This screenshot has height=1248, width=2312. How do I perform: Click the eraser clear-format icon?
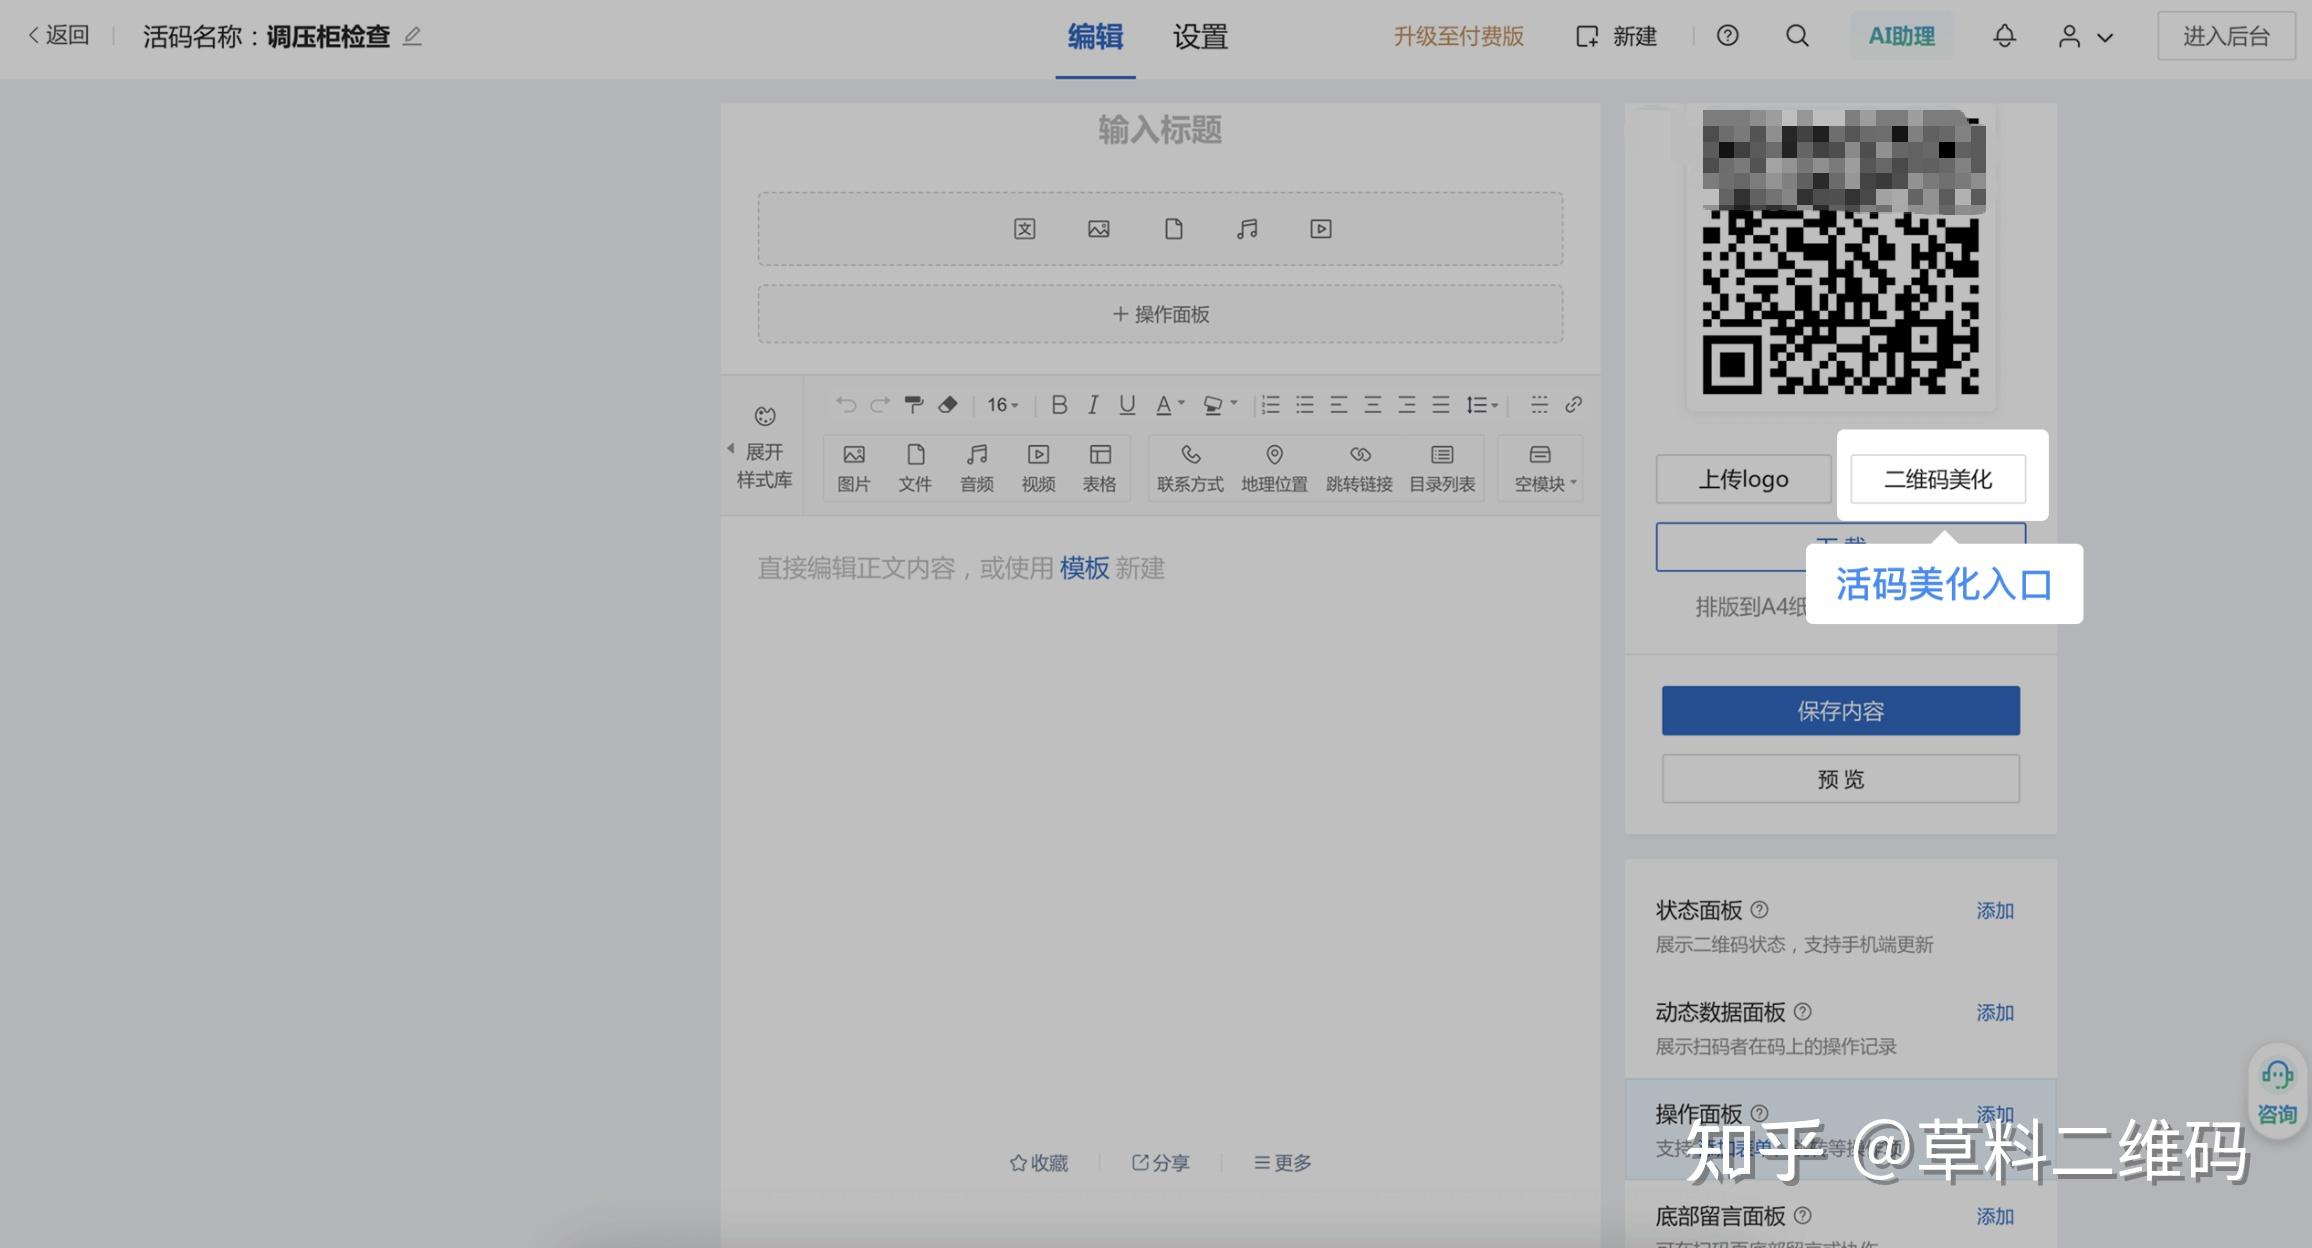pyautogui.click(x=947, y=404)
